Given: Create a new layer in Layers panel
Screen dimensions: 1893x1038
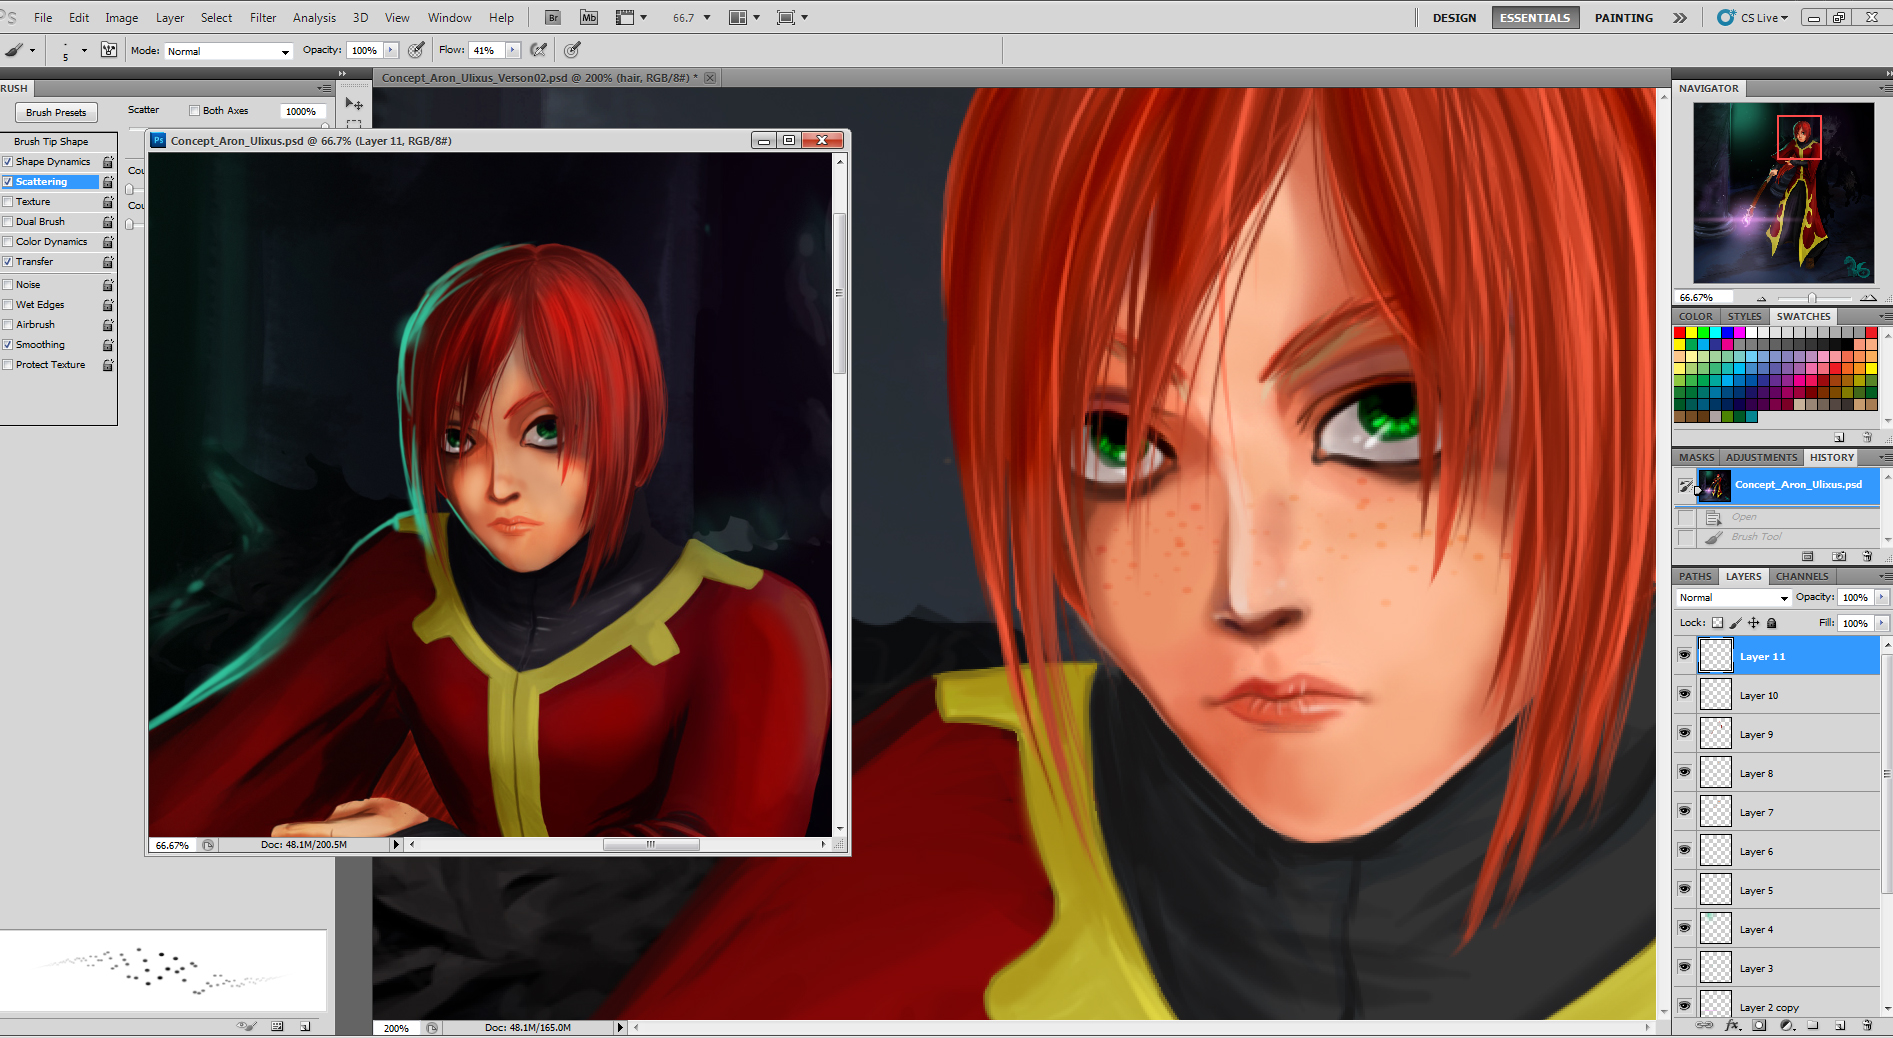Looking at the screenshot, I should pyautogui.click(x=1840, y=1026).
